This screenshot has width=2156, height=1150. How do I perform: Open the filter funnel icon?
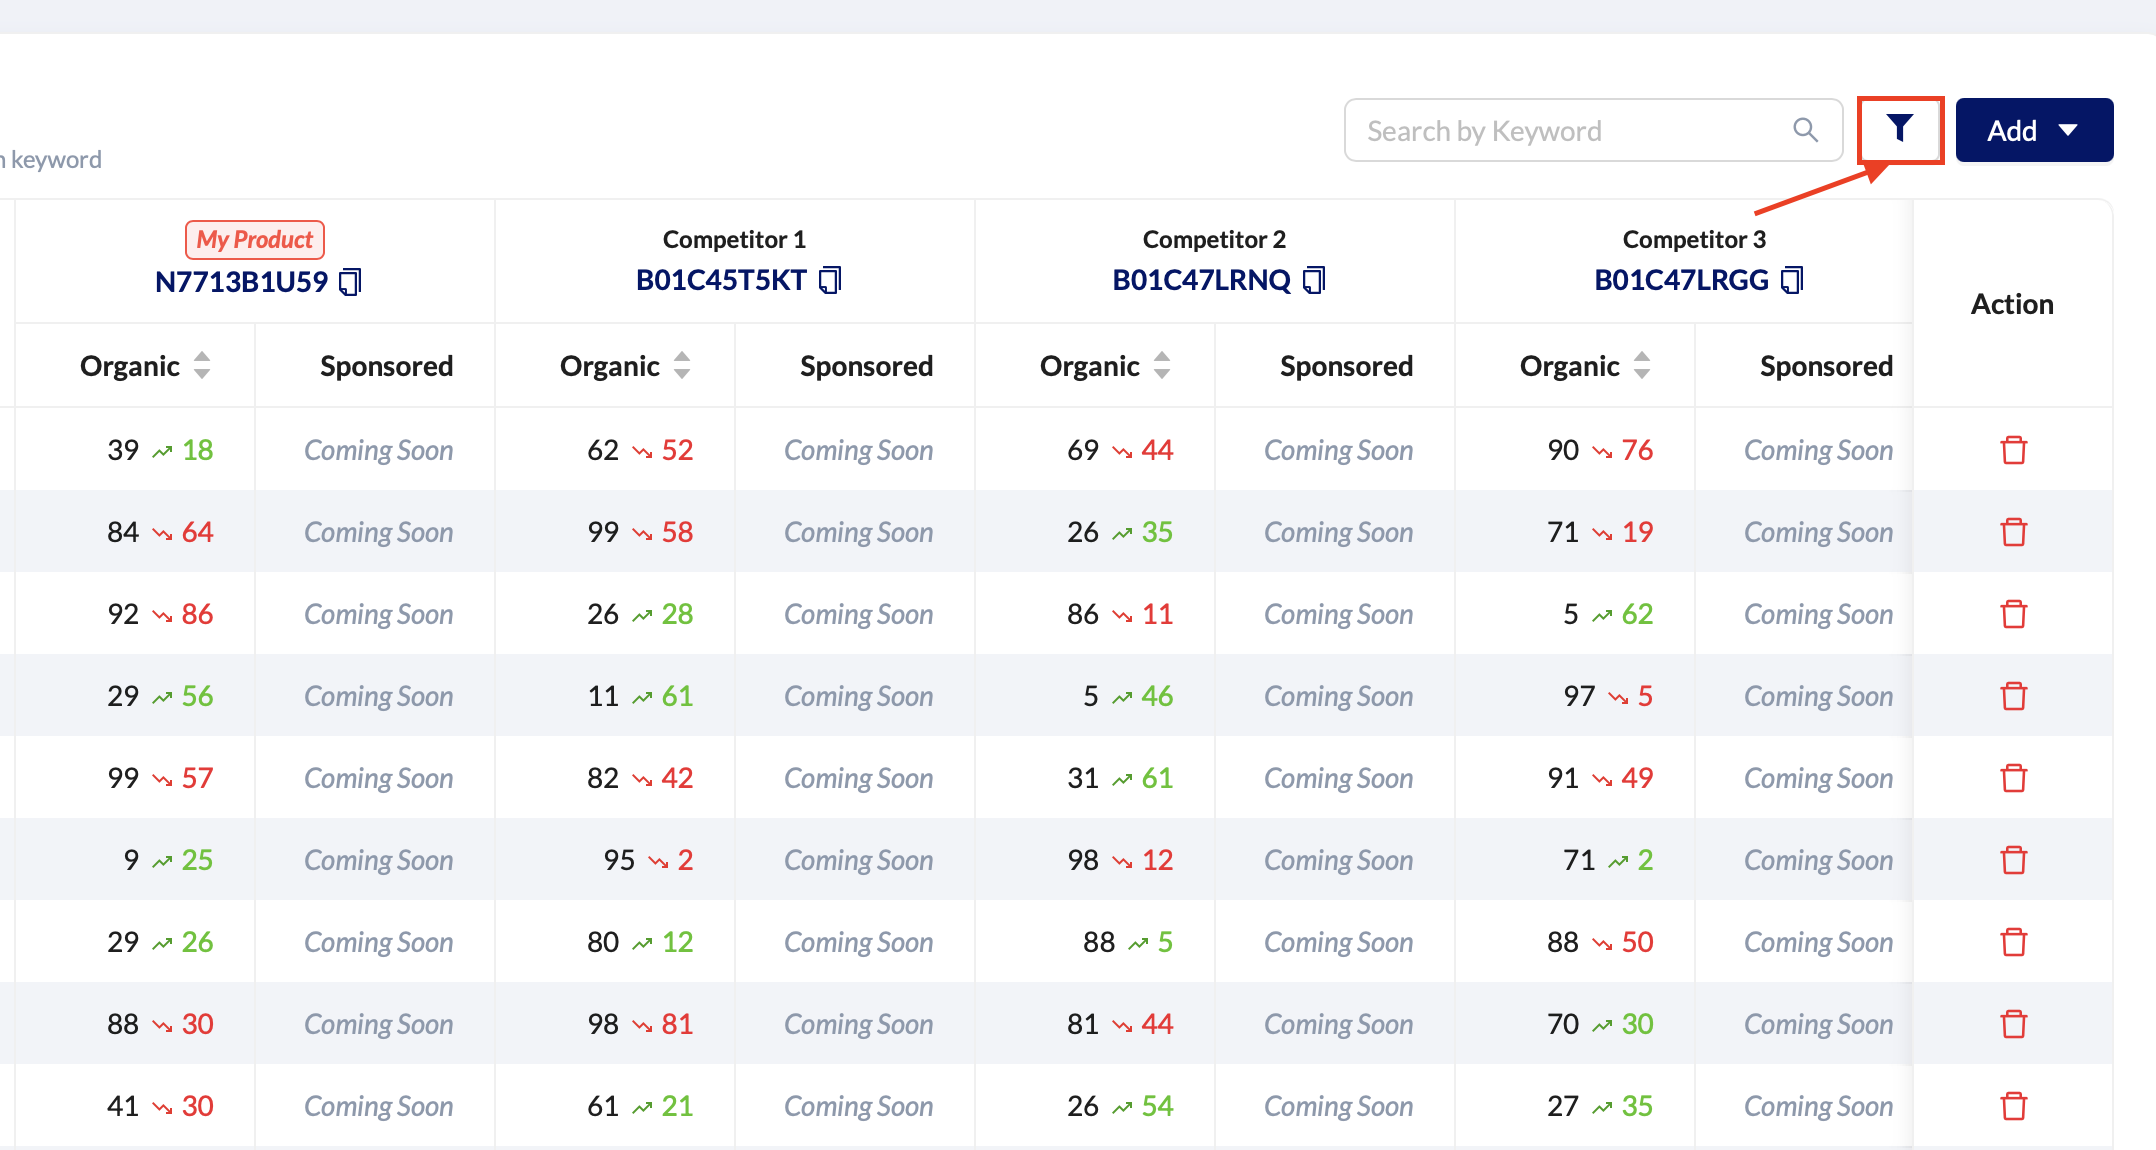pos(1899,130)
